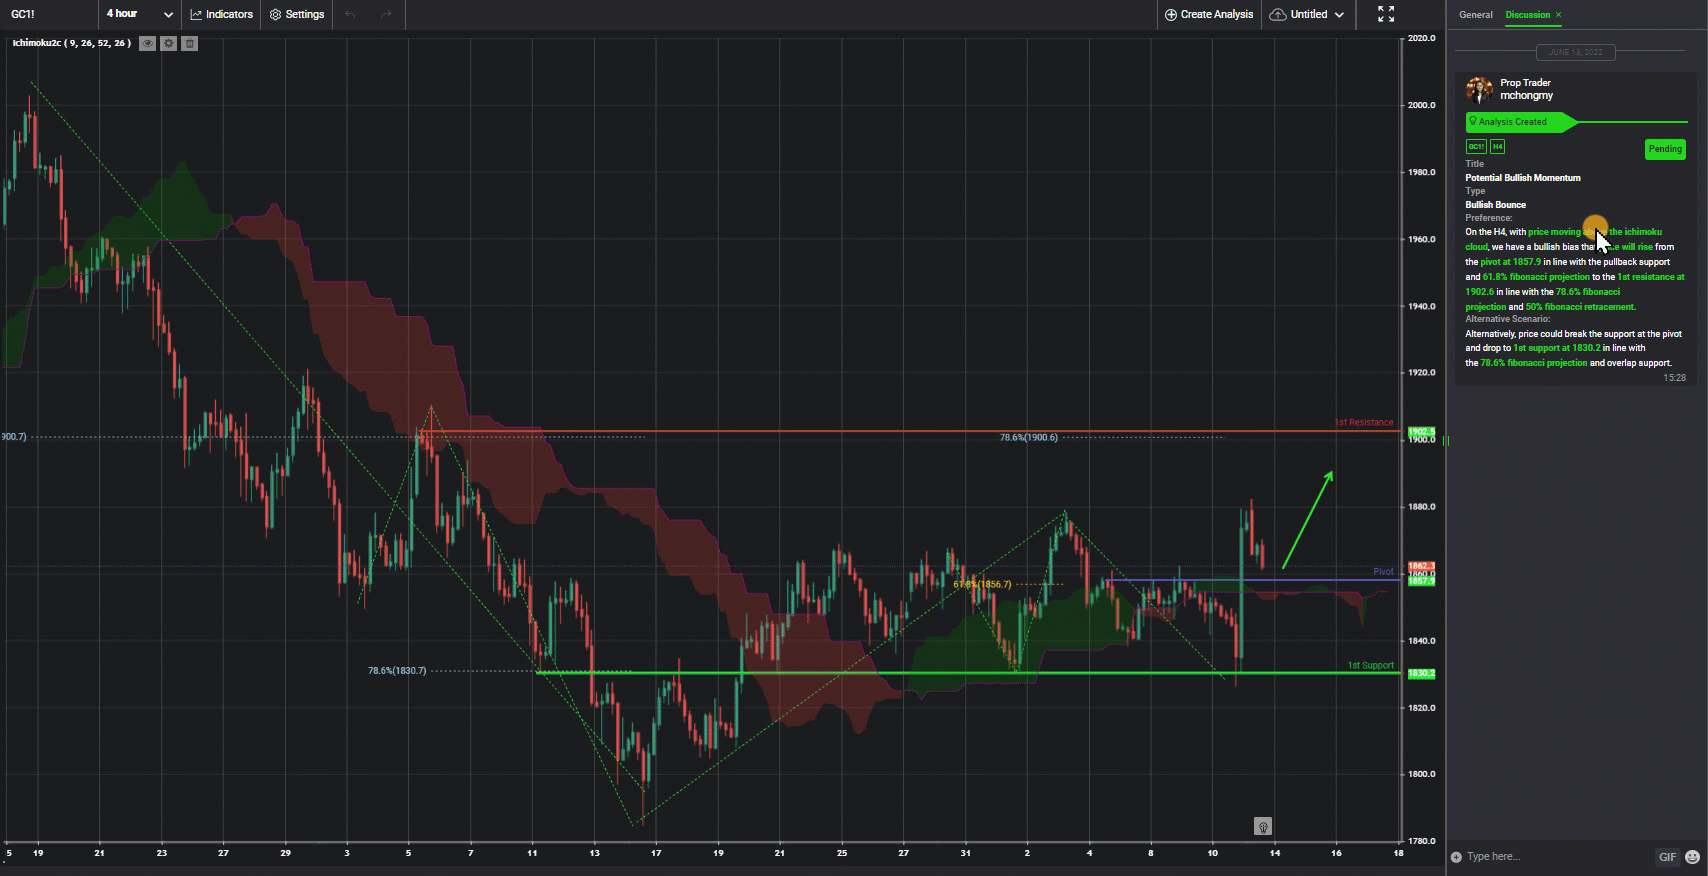
Task: Open Ichimoku indicator settings gear
Action: coord(169,43)
